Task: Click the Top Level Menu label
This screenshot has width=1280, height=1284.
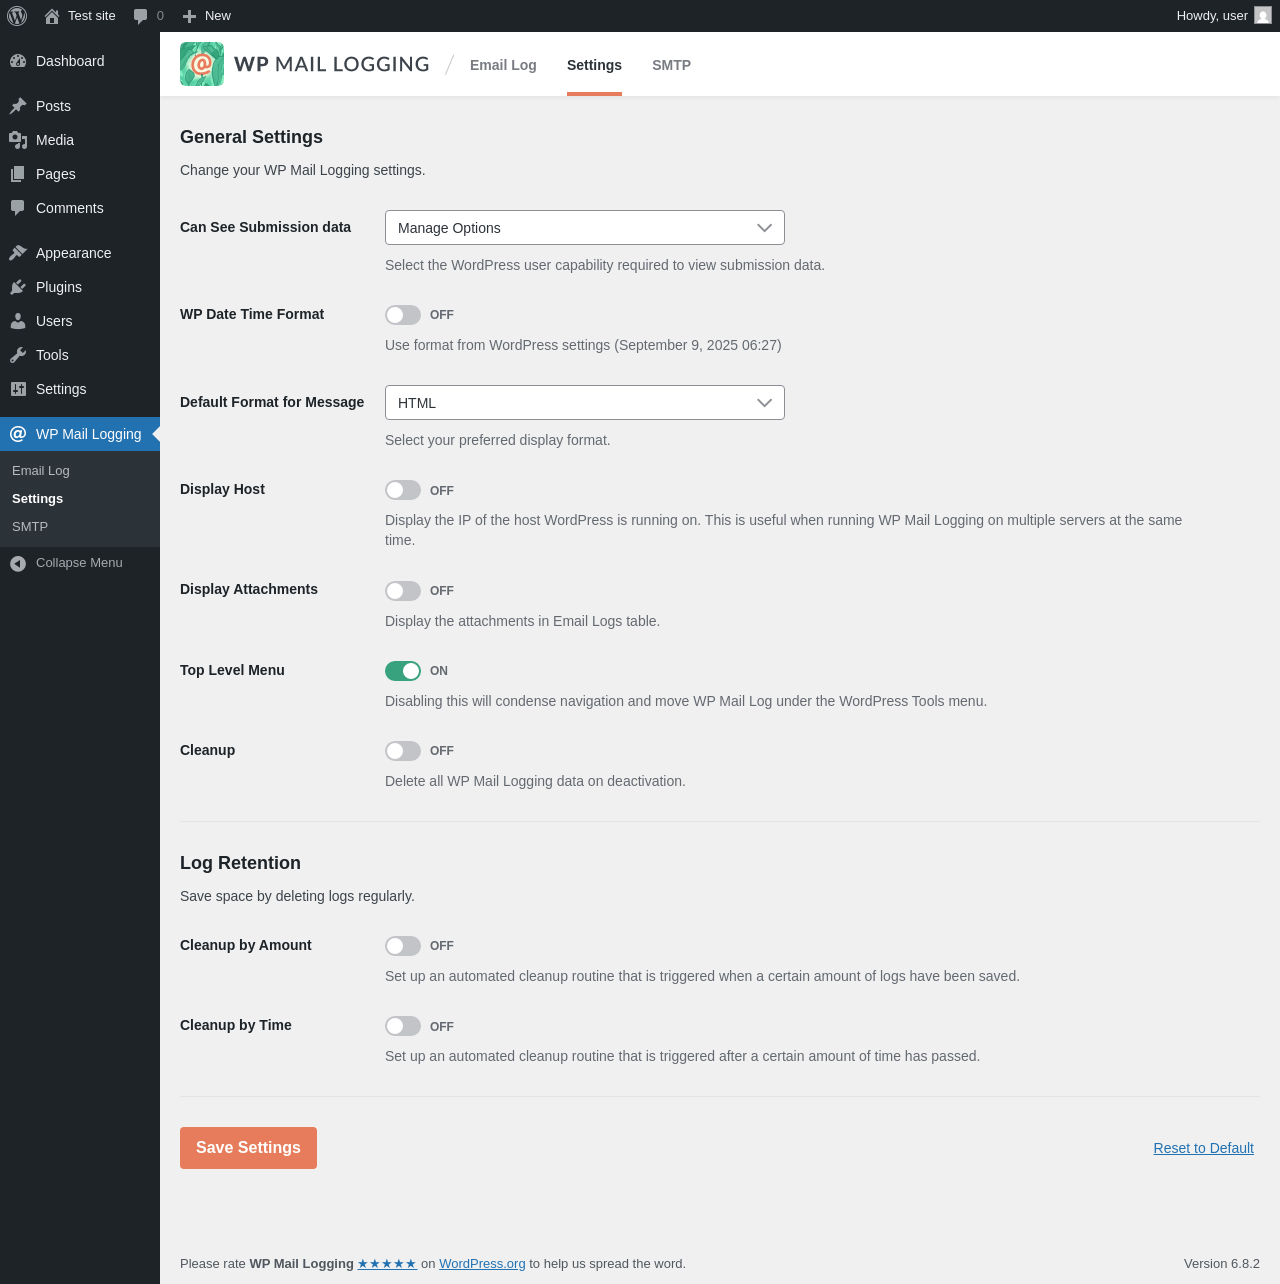Action: 232,670
